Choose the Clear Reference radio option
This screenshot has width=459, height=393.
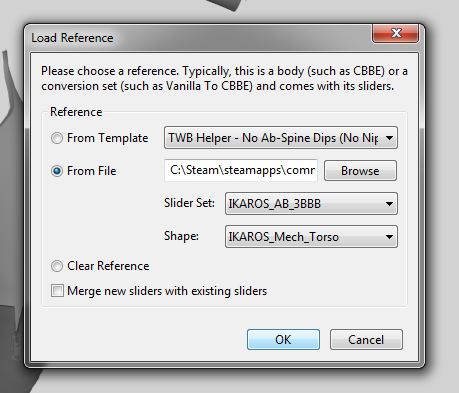(x=57, y=266)
